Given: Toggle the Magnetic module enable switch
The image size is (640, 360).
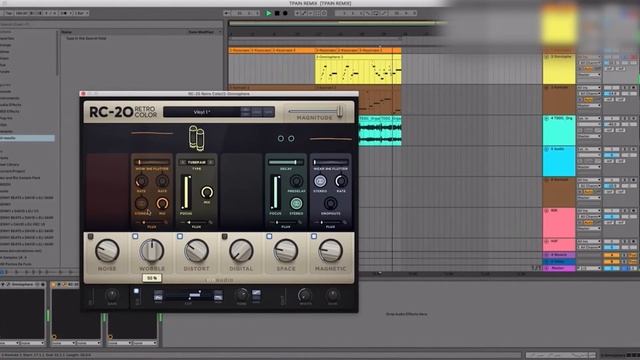Looking at the screenshot, I should 313,236.
